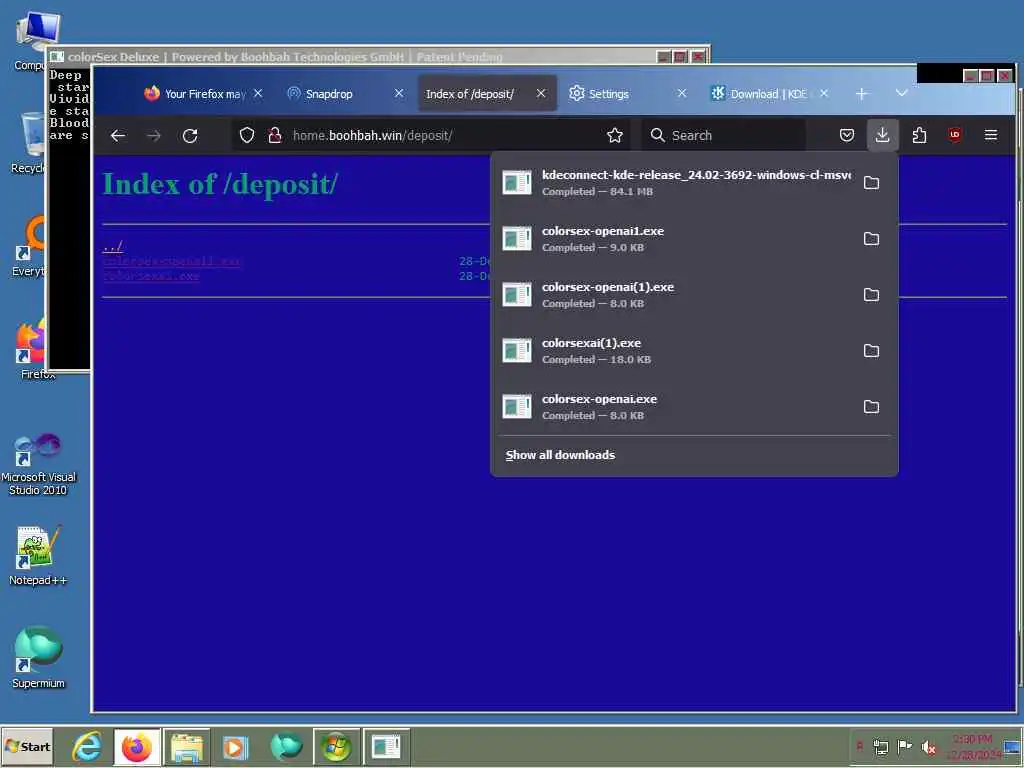Reload the page with the refresh icon
Viewport: 1024px width, 768px height.
pos(190,136)
